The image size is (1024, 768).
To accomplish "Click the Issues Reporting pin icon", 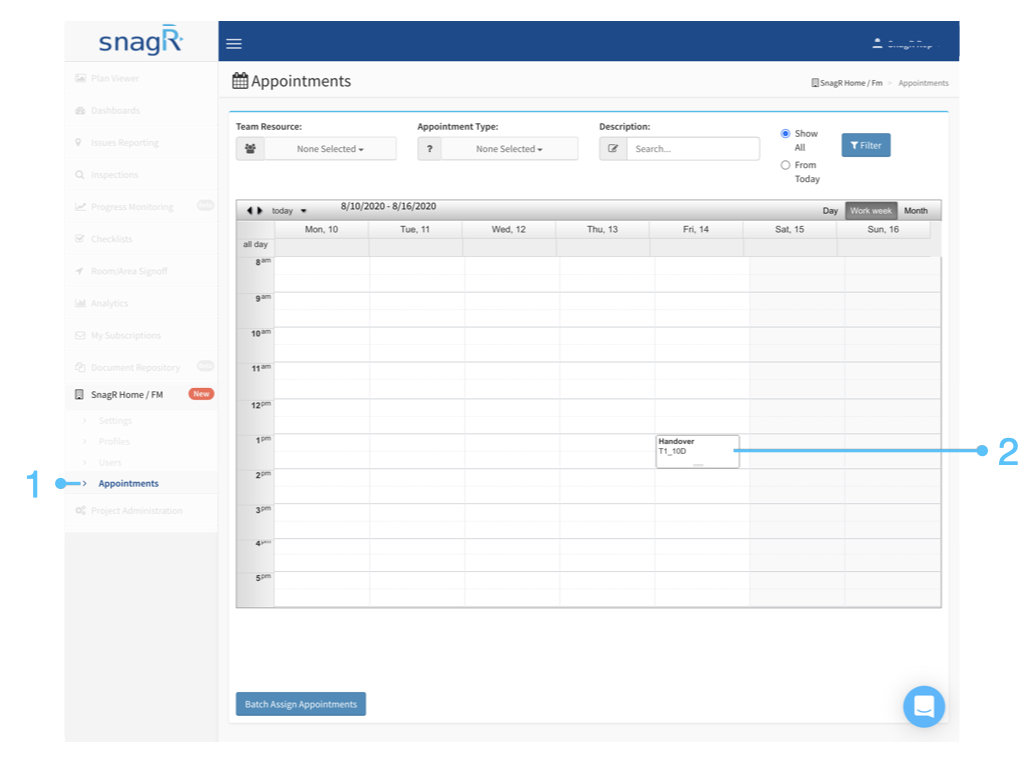I will tap(78, 142).
